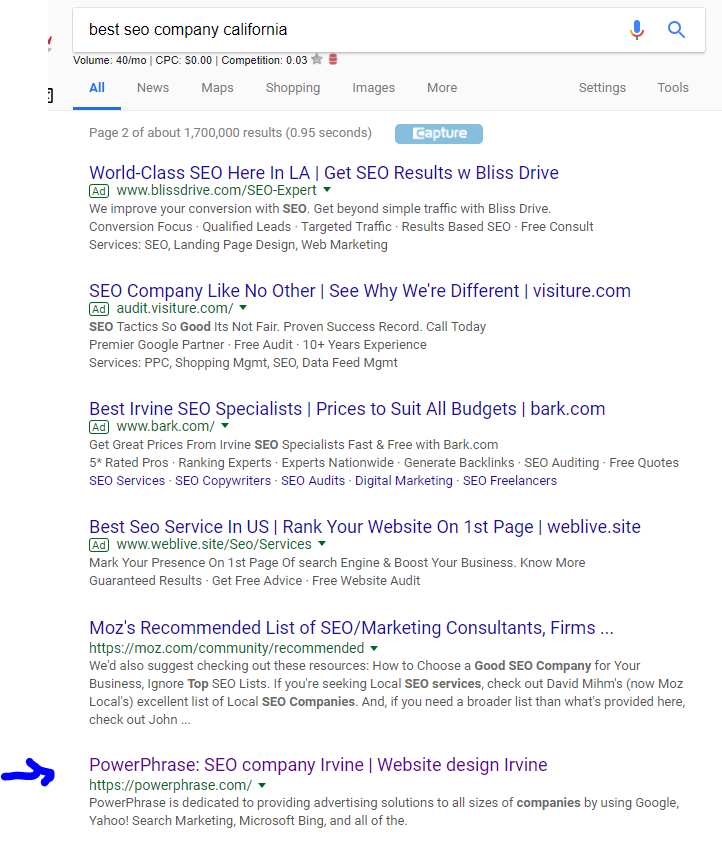722x842 pixels.
Task: Expand dropdown next to moz.com URL
Action: click(374, 648)
